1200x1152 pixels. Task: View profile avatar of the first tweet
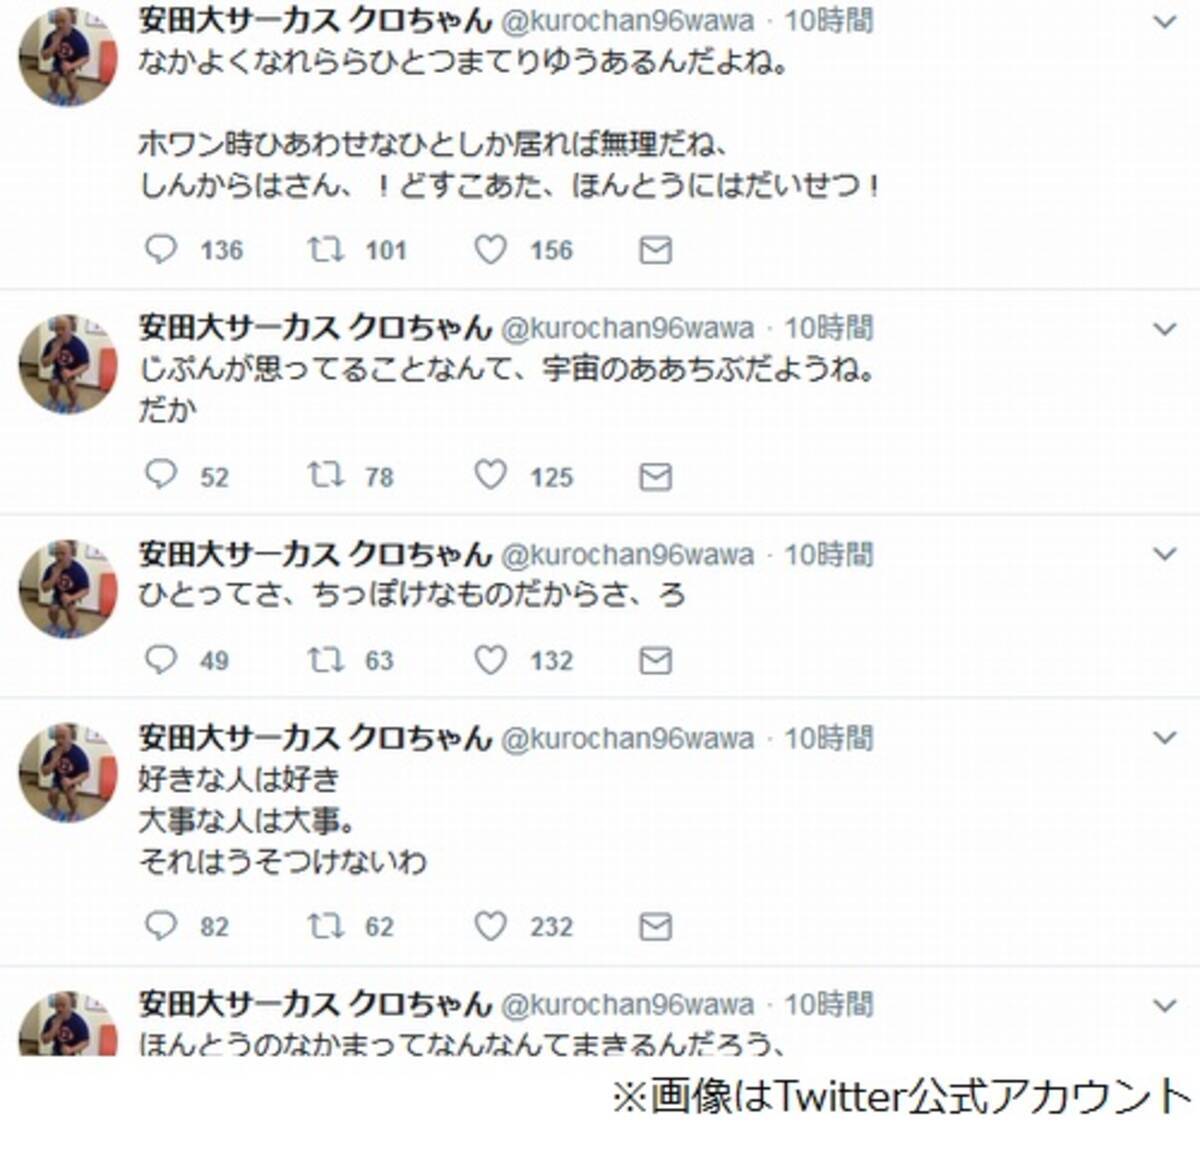[68, 56]
